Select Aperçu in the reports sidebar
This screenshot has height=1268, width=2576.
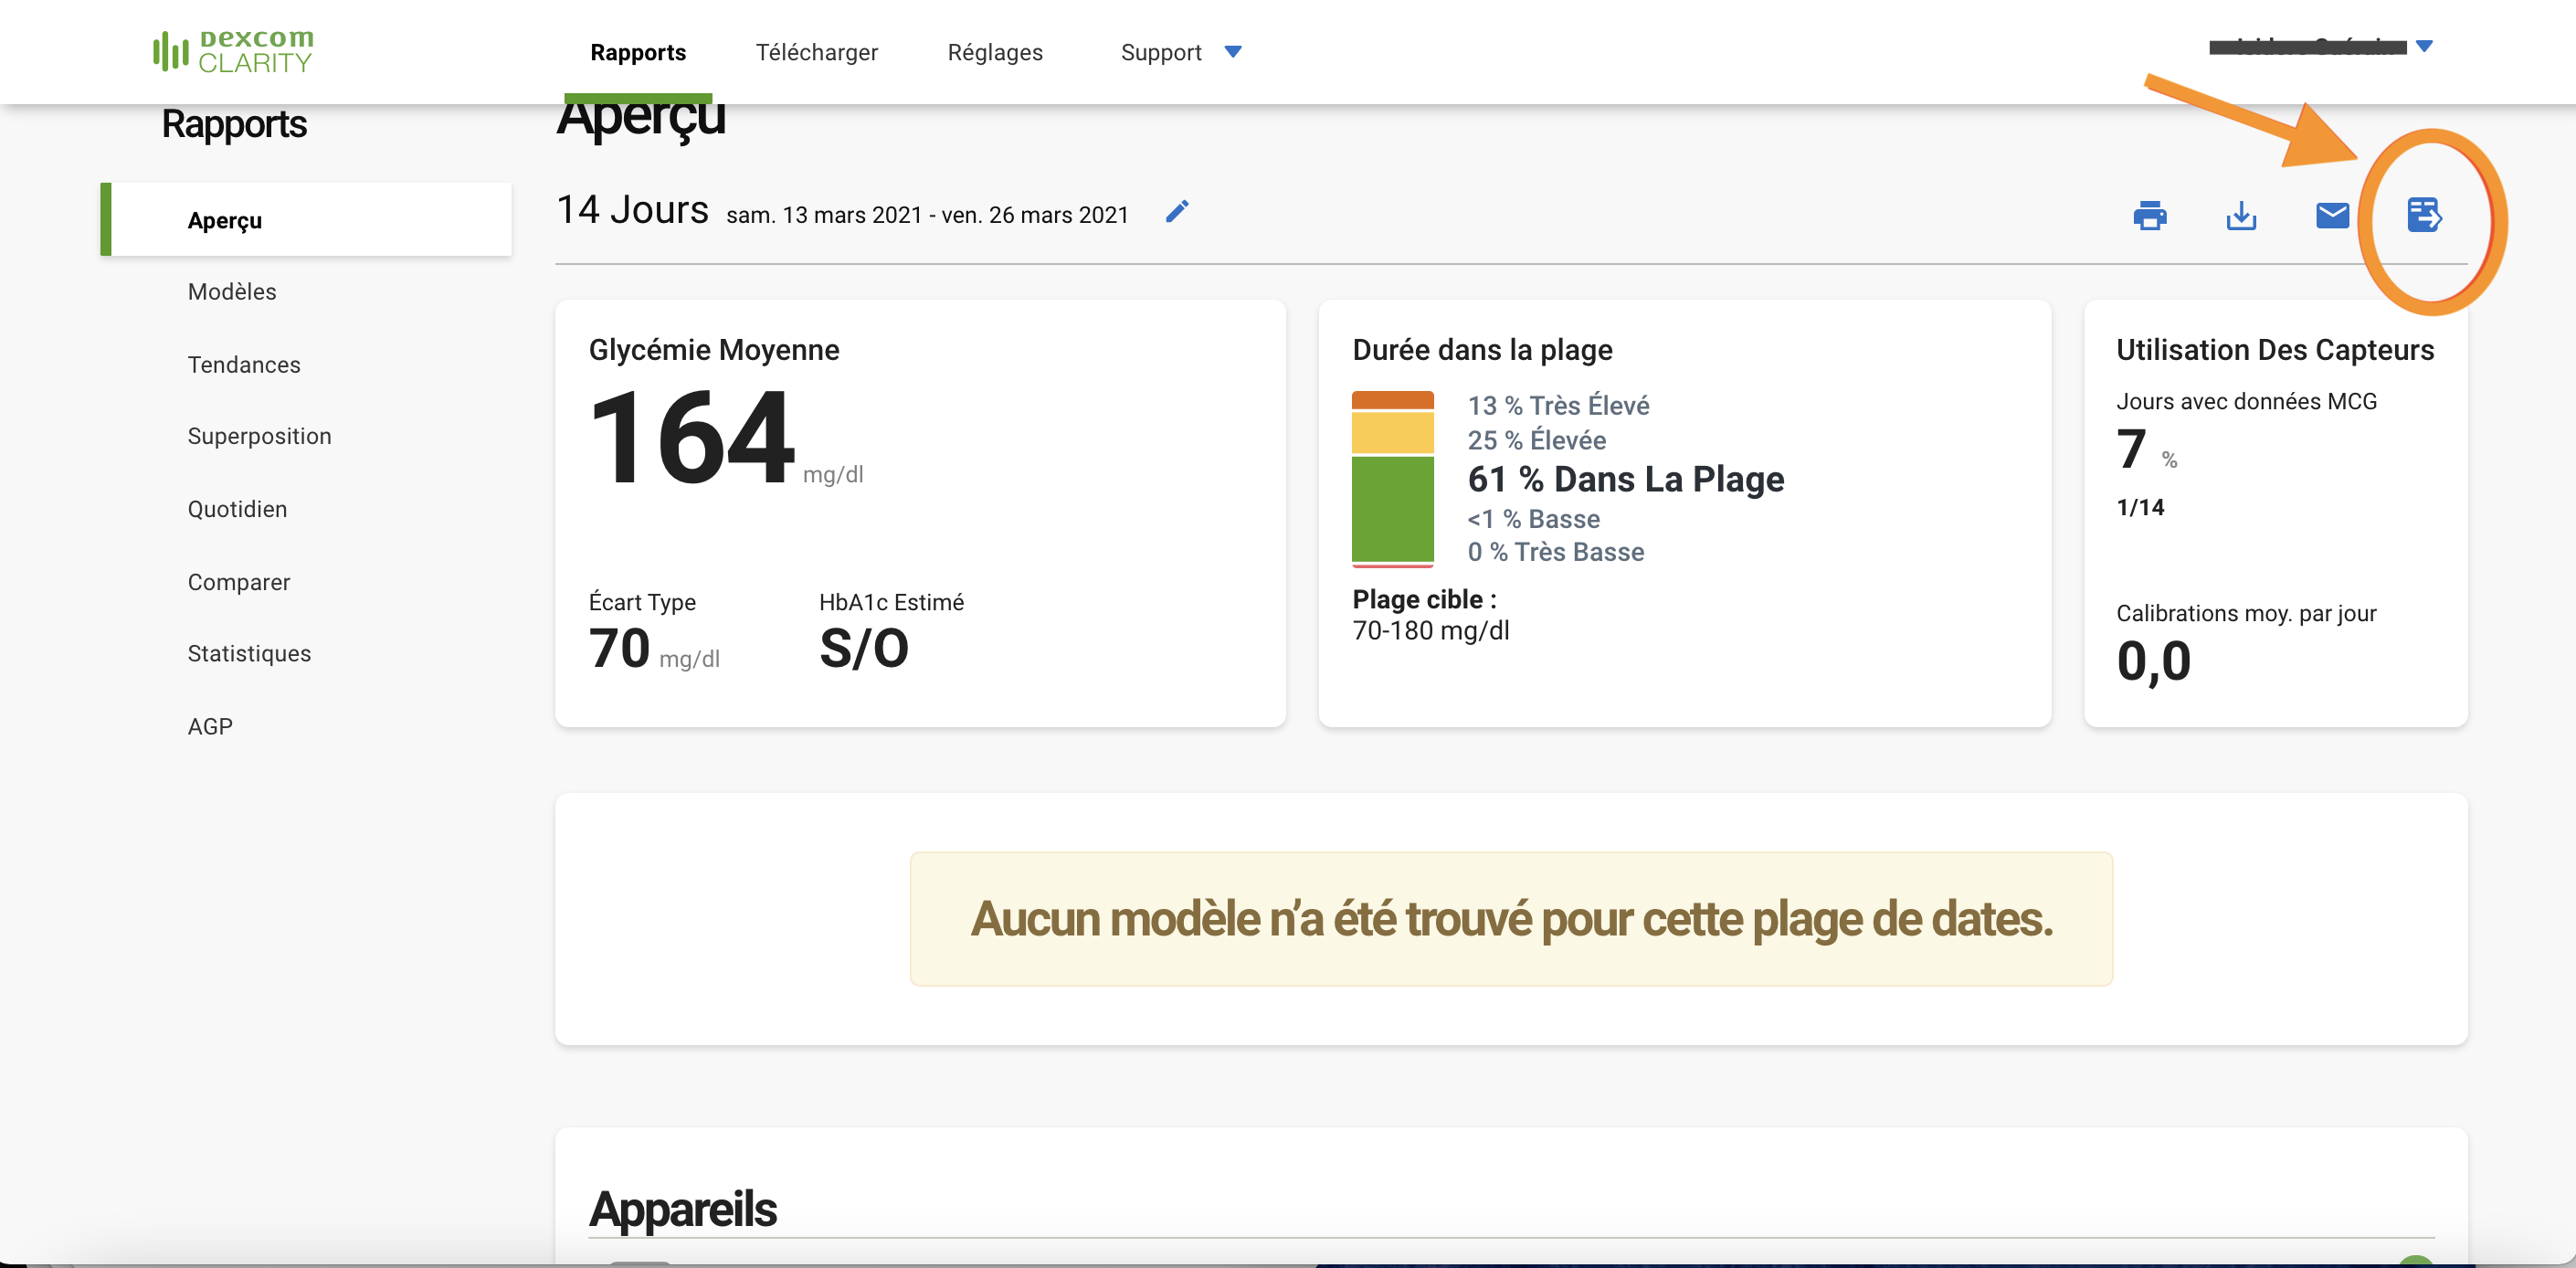click(306, 219)
